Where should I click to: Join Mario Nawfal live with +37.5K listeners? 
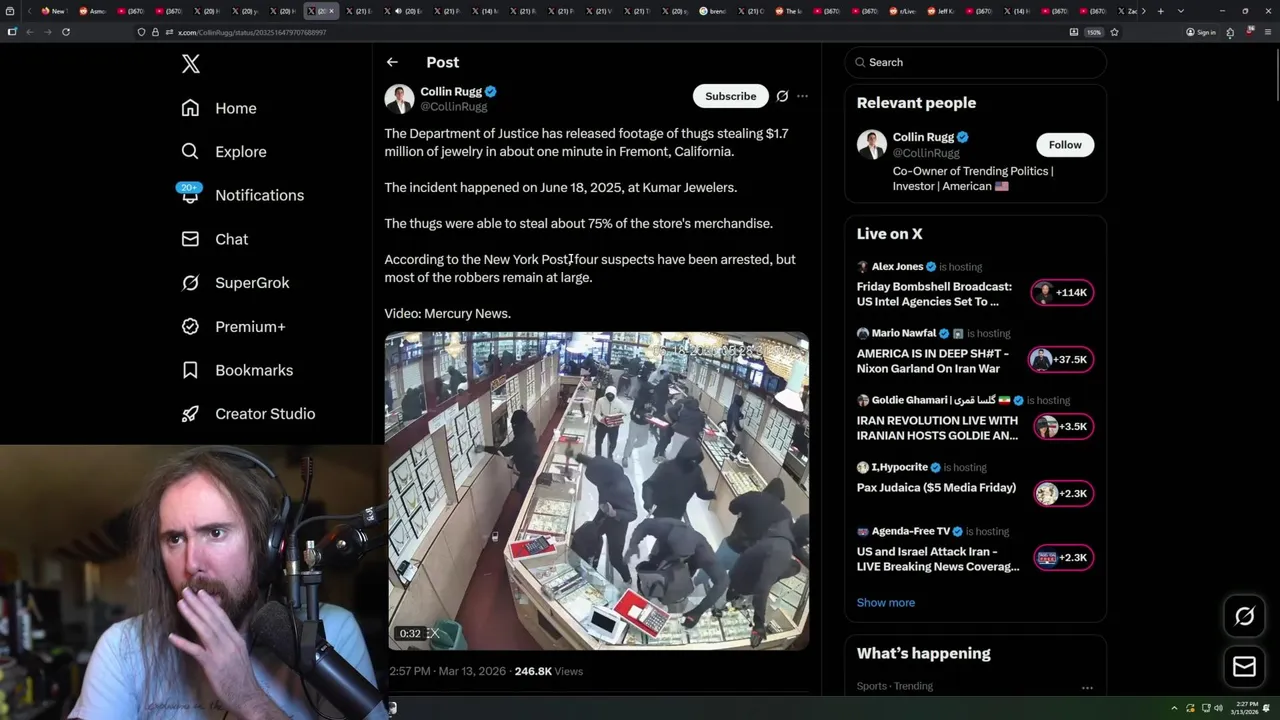coord(1062,359)
